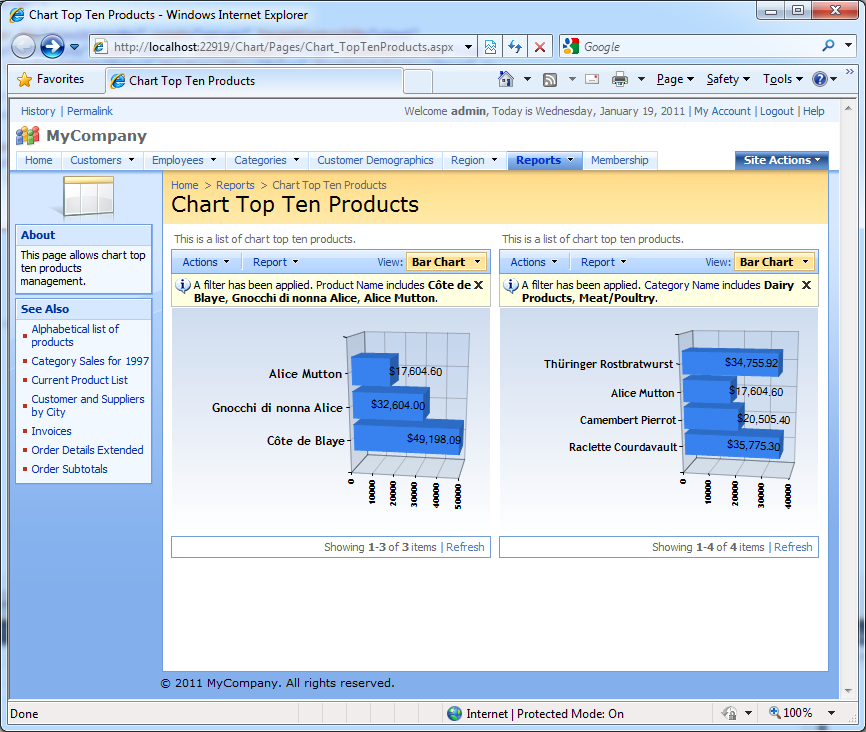Refresh the left chart list

pos(465,547)
